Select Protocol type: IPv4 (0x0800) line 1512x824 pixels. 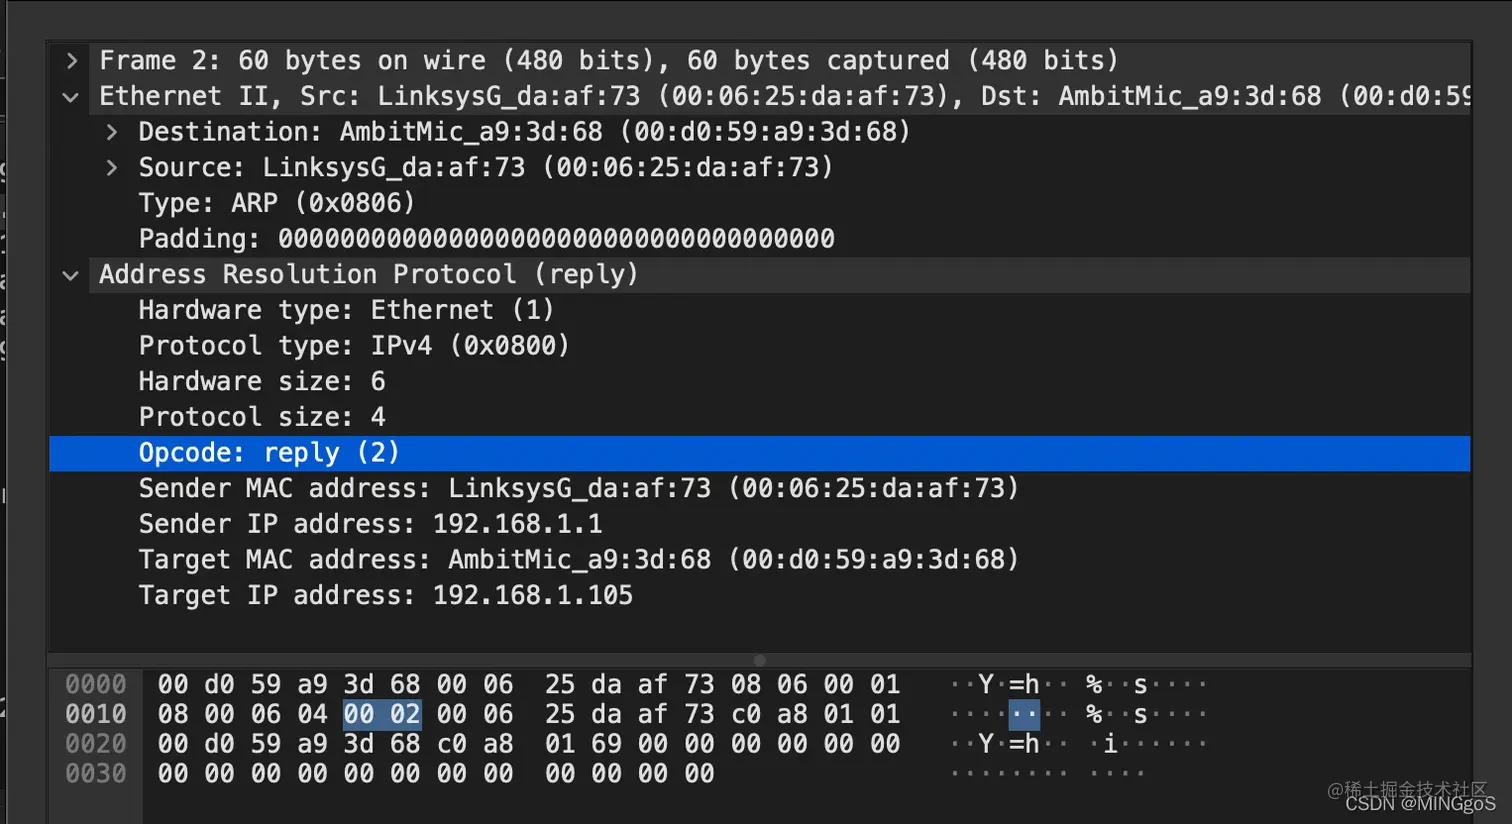click(760, 346)
